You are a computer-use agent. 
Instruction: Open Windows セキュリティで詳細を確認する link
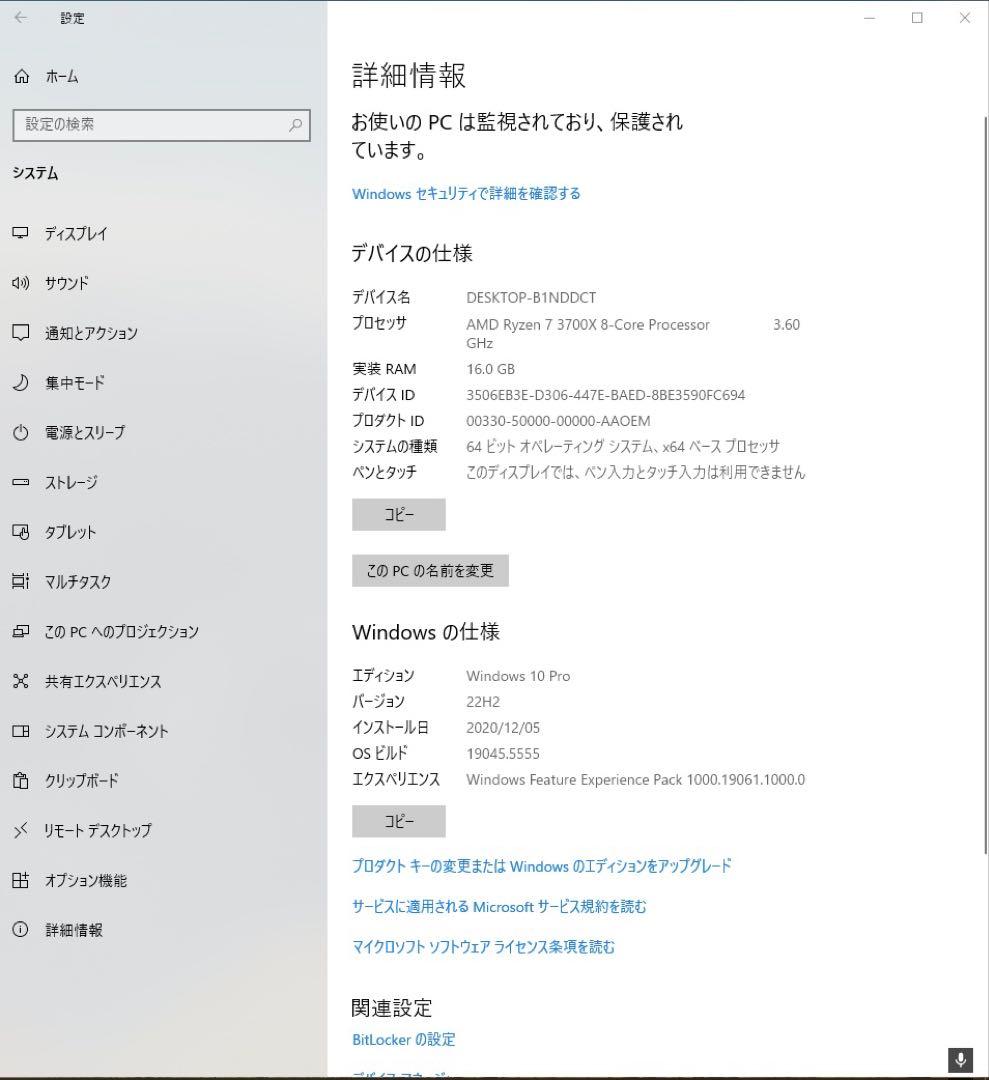(x=465, y=194)
